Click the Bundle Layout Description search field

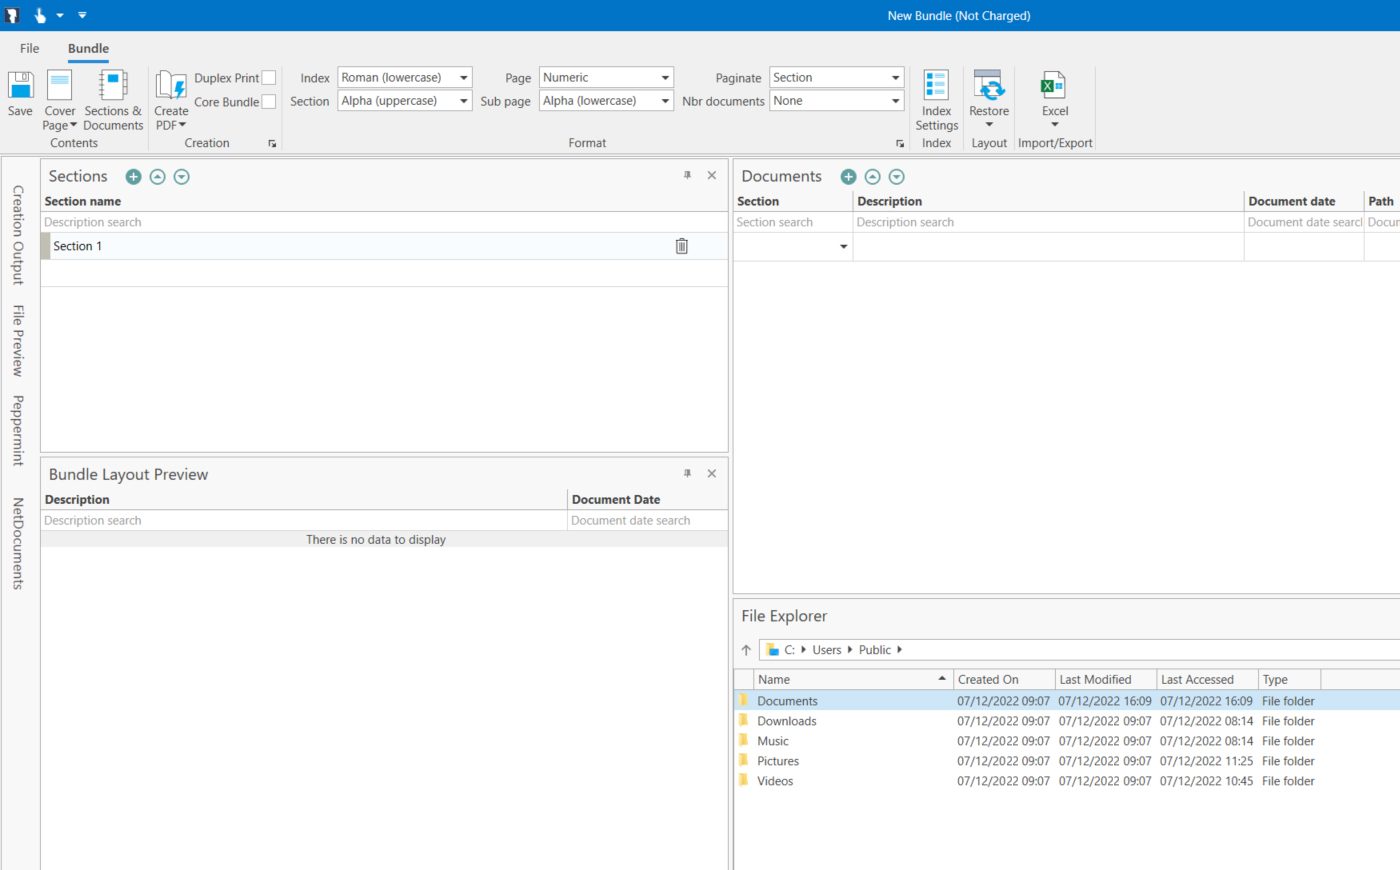pyautogui.click(x=304, y=520)
